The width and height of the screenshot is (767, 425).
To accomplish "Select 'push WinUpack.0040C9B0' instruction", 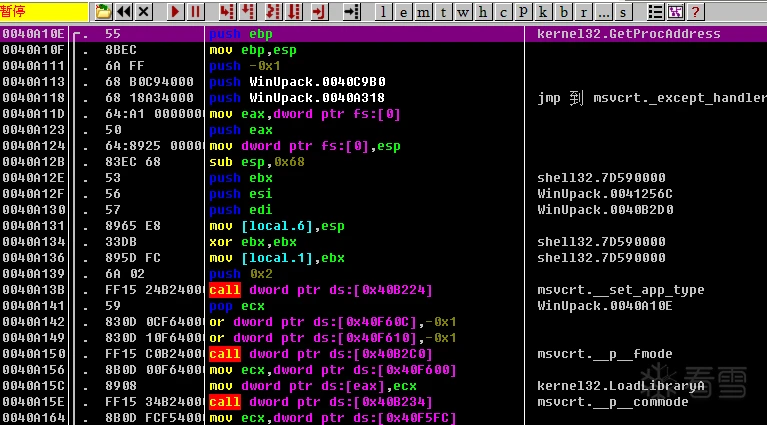I will click(x=297, y=82).
